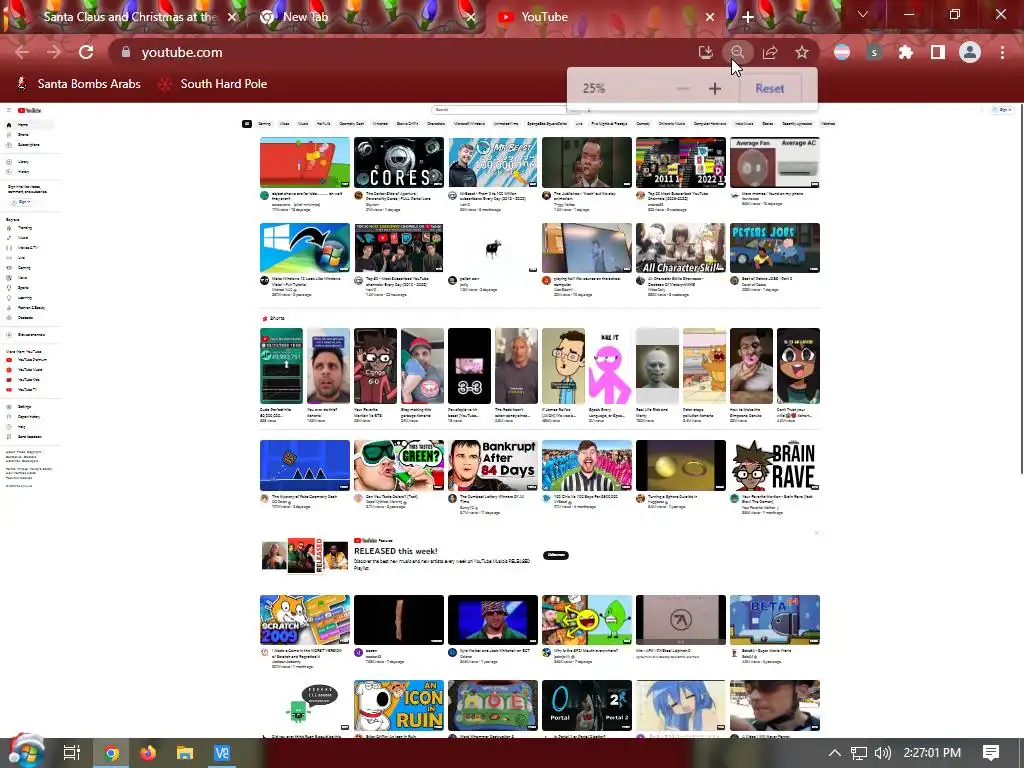Switch to Santa Claus and Christmas tab
This screenshot has width=1024, height=768.
tap(124, 17)
